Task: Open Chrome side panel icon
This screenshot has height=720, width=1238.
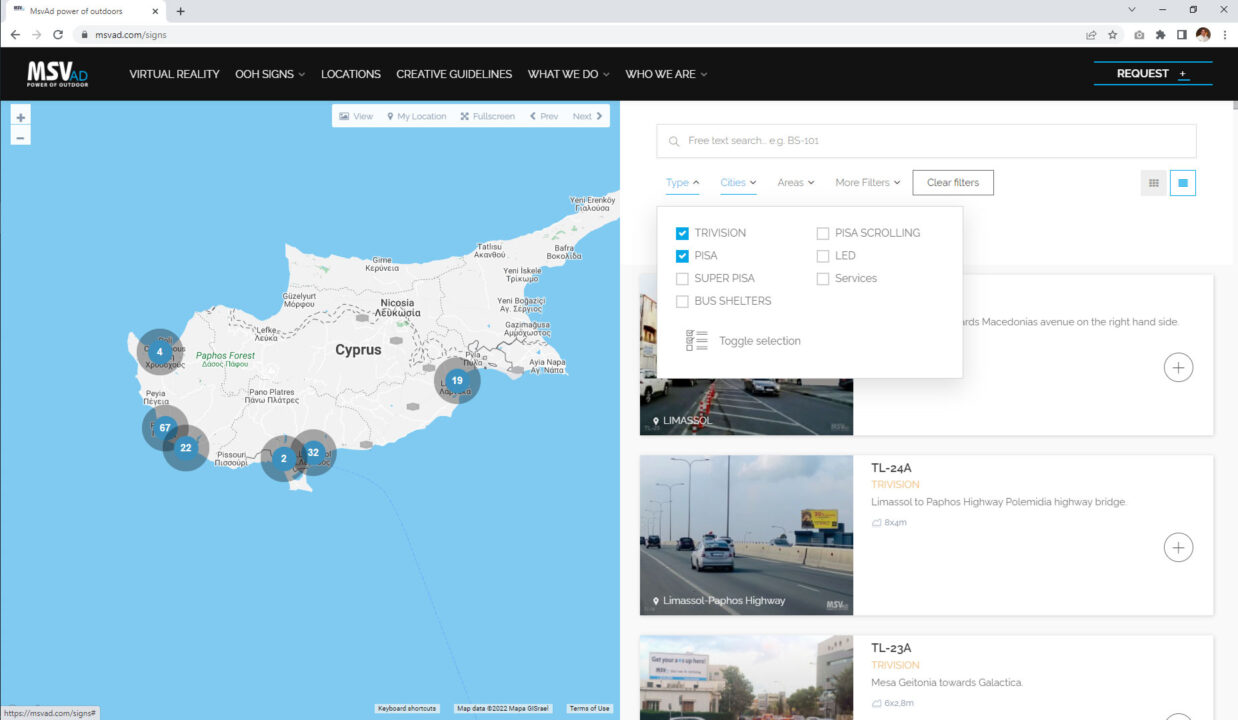Action: point(1181,34)
